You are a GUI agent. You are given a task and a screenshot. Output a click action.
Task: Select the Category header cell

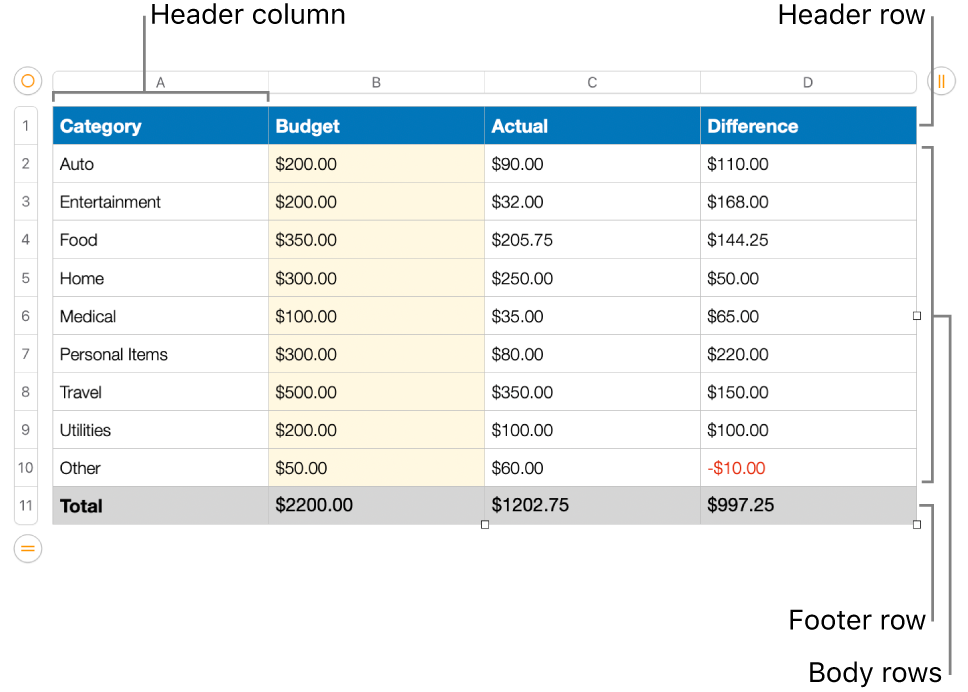(160, 125)
